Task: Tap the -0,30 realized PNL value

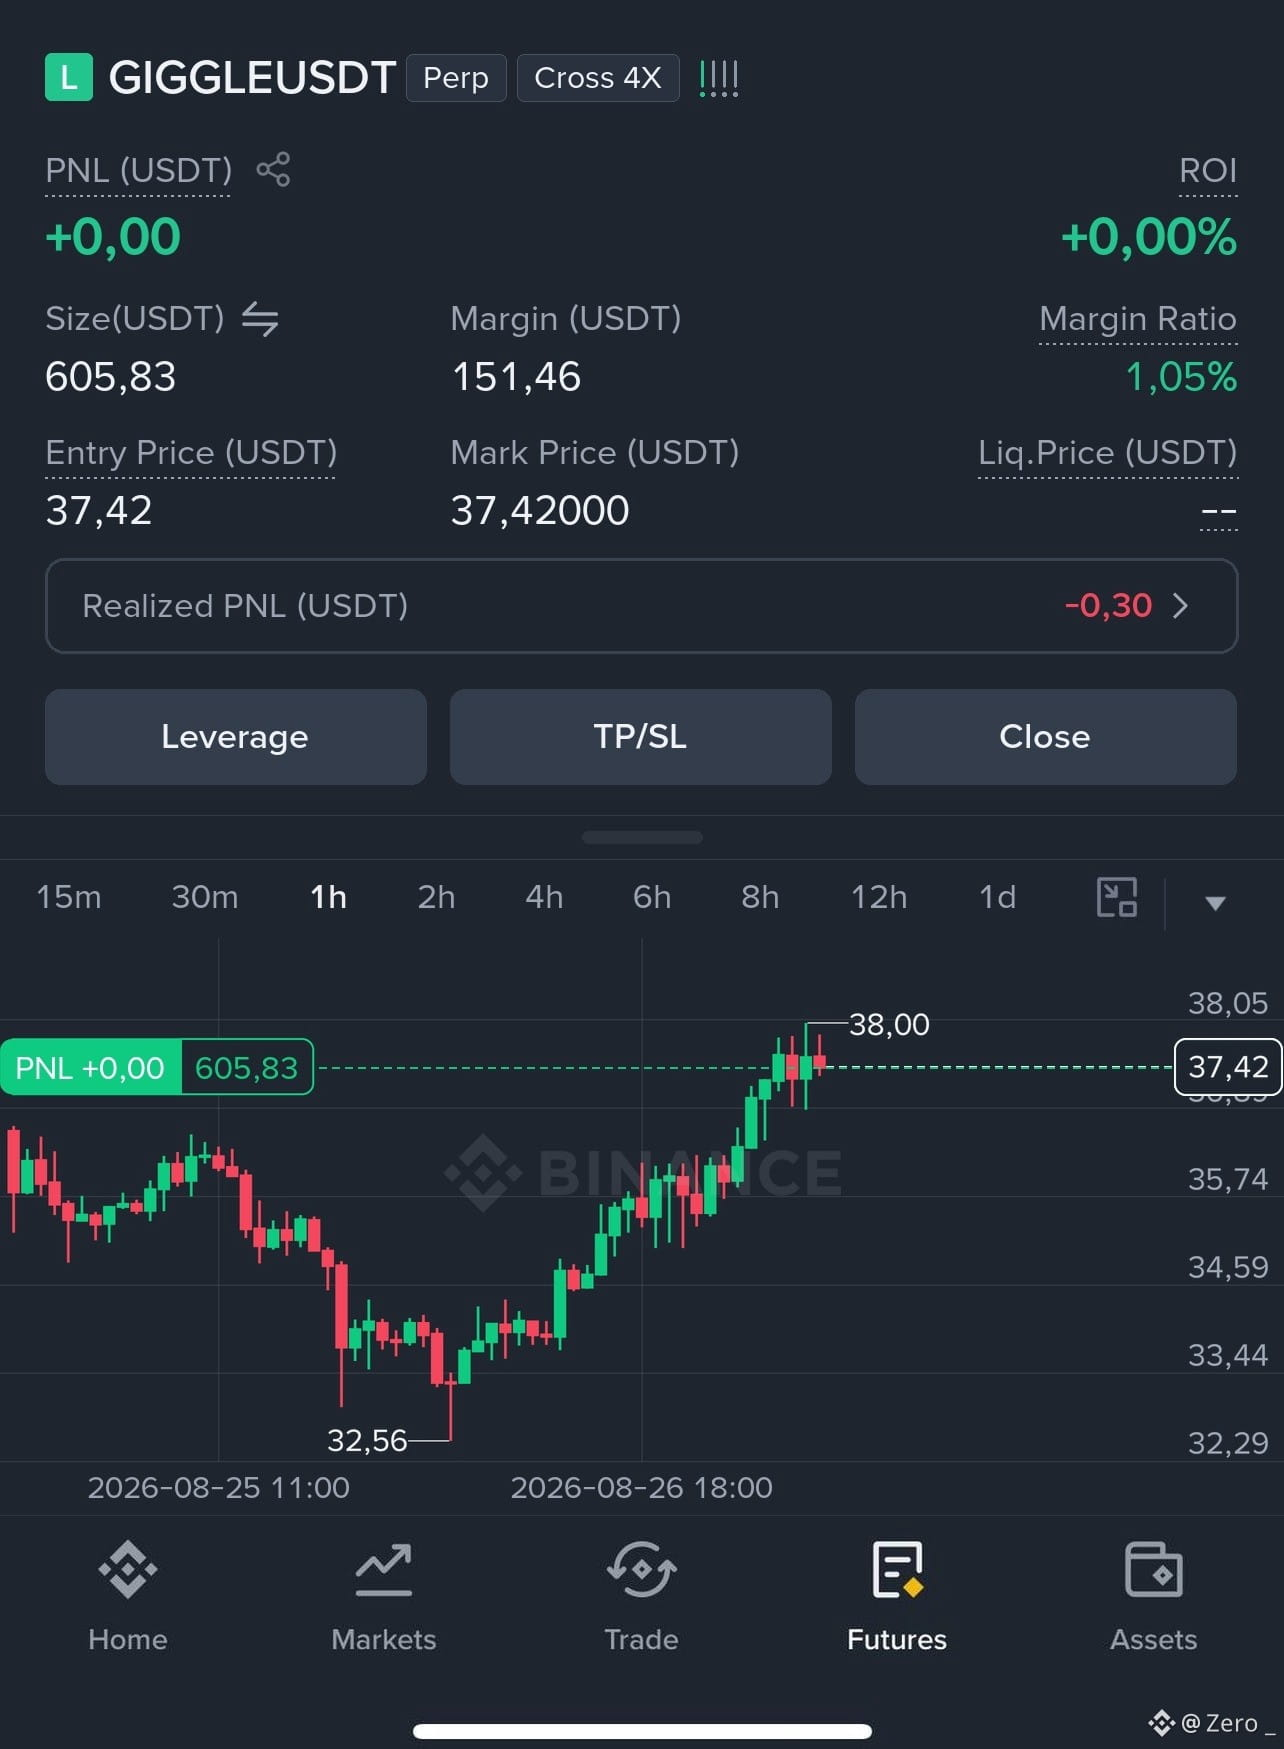Action: 1108,606
